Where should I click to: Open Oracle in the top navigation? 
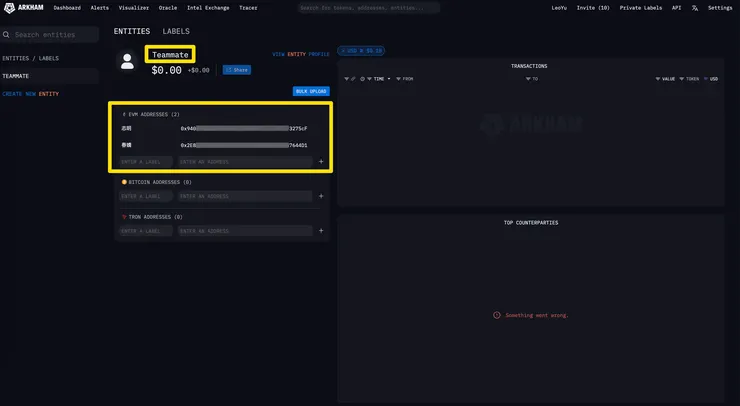coord(168,8)
